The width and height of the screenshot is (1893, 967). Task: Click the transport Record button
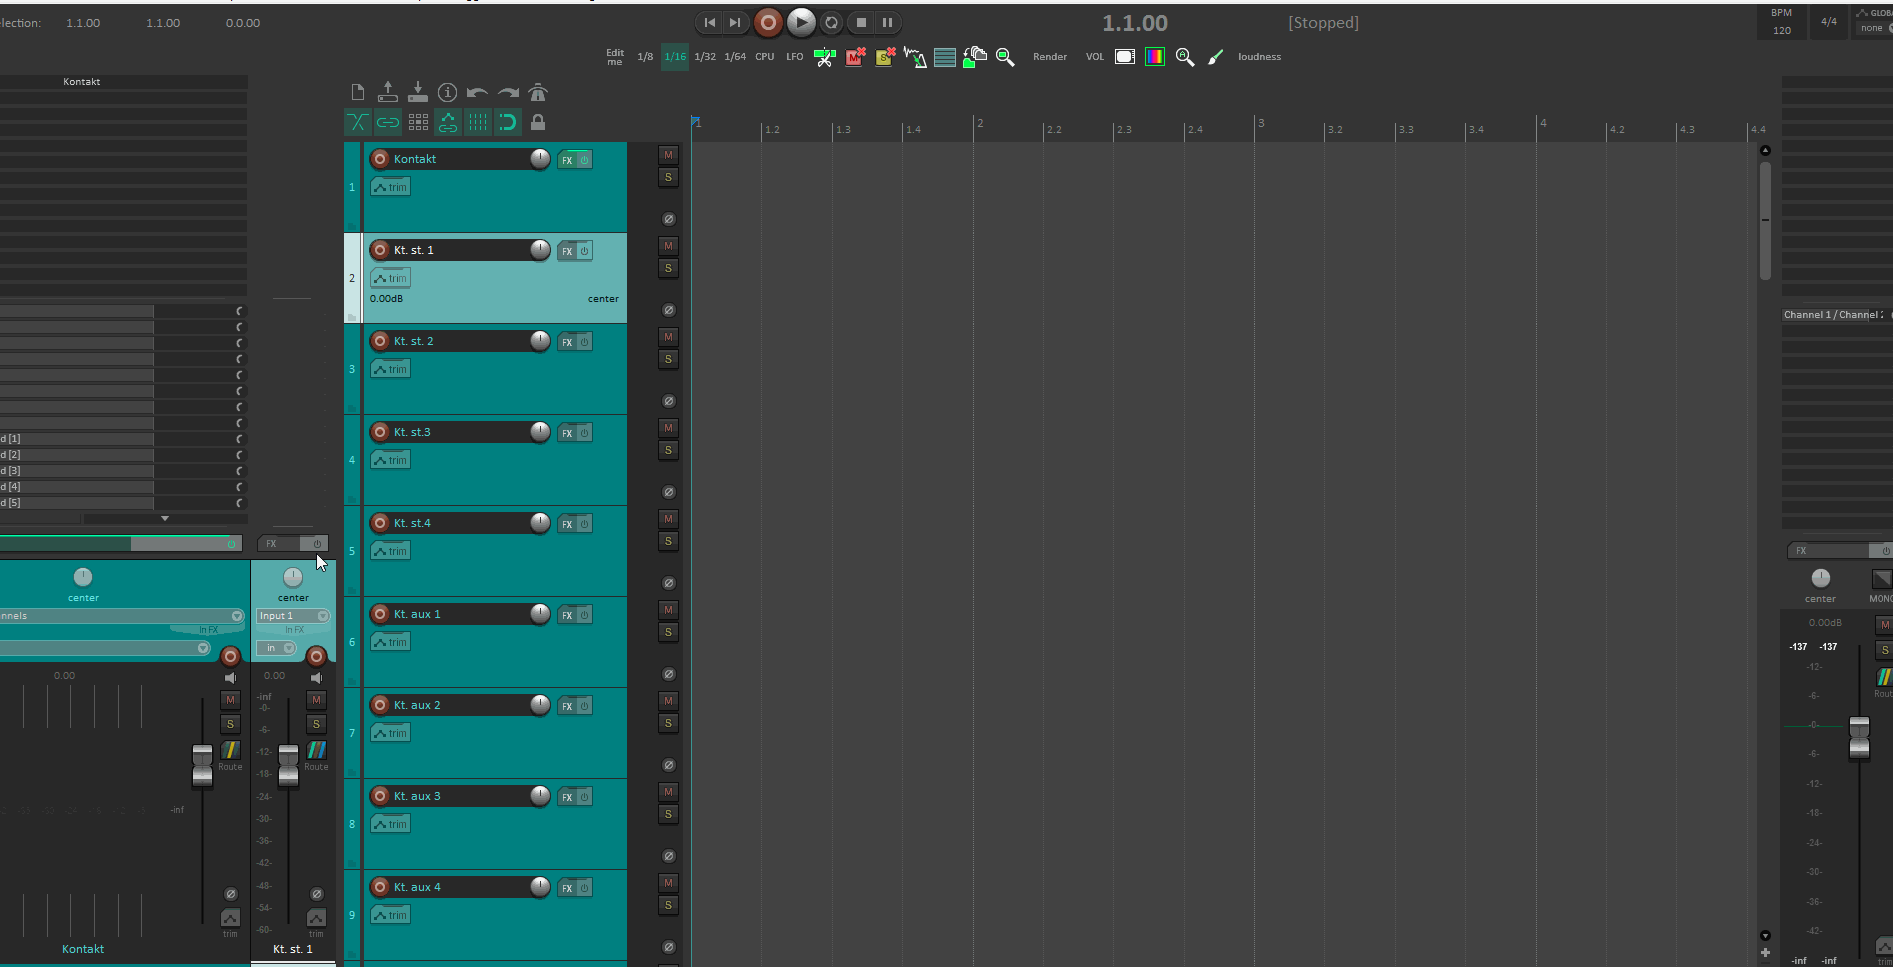(x=768, y=22)
